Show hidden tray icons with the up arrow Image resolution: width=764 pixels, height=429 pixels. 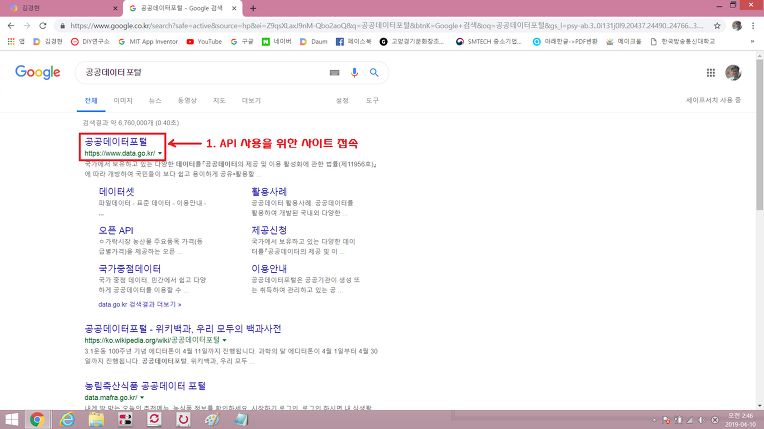(x=654, y=420)
